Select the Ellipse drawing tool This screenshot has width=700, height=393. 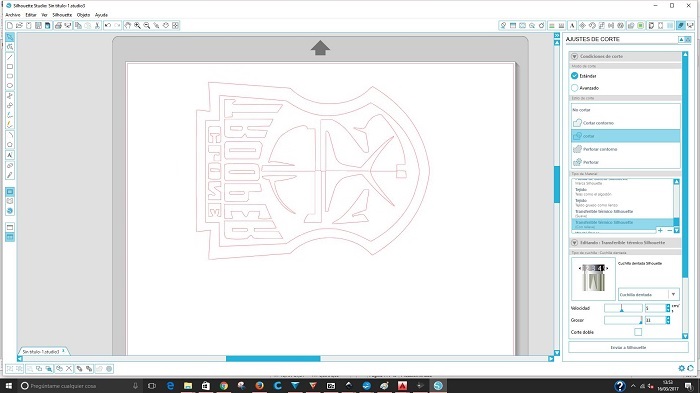10,86
